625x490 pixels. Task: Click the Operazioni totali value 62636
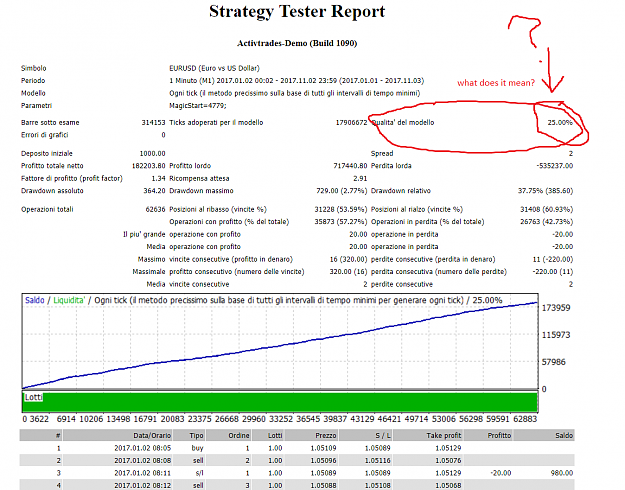click(x=155, y=209)
